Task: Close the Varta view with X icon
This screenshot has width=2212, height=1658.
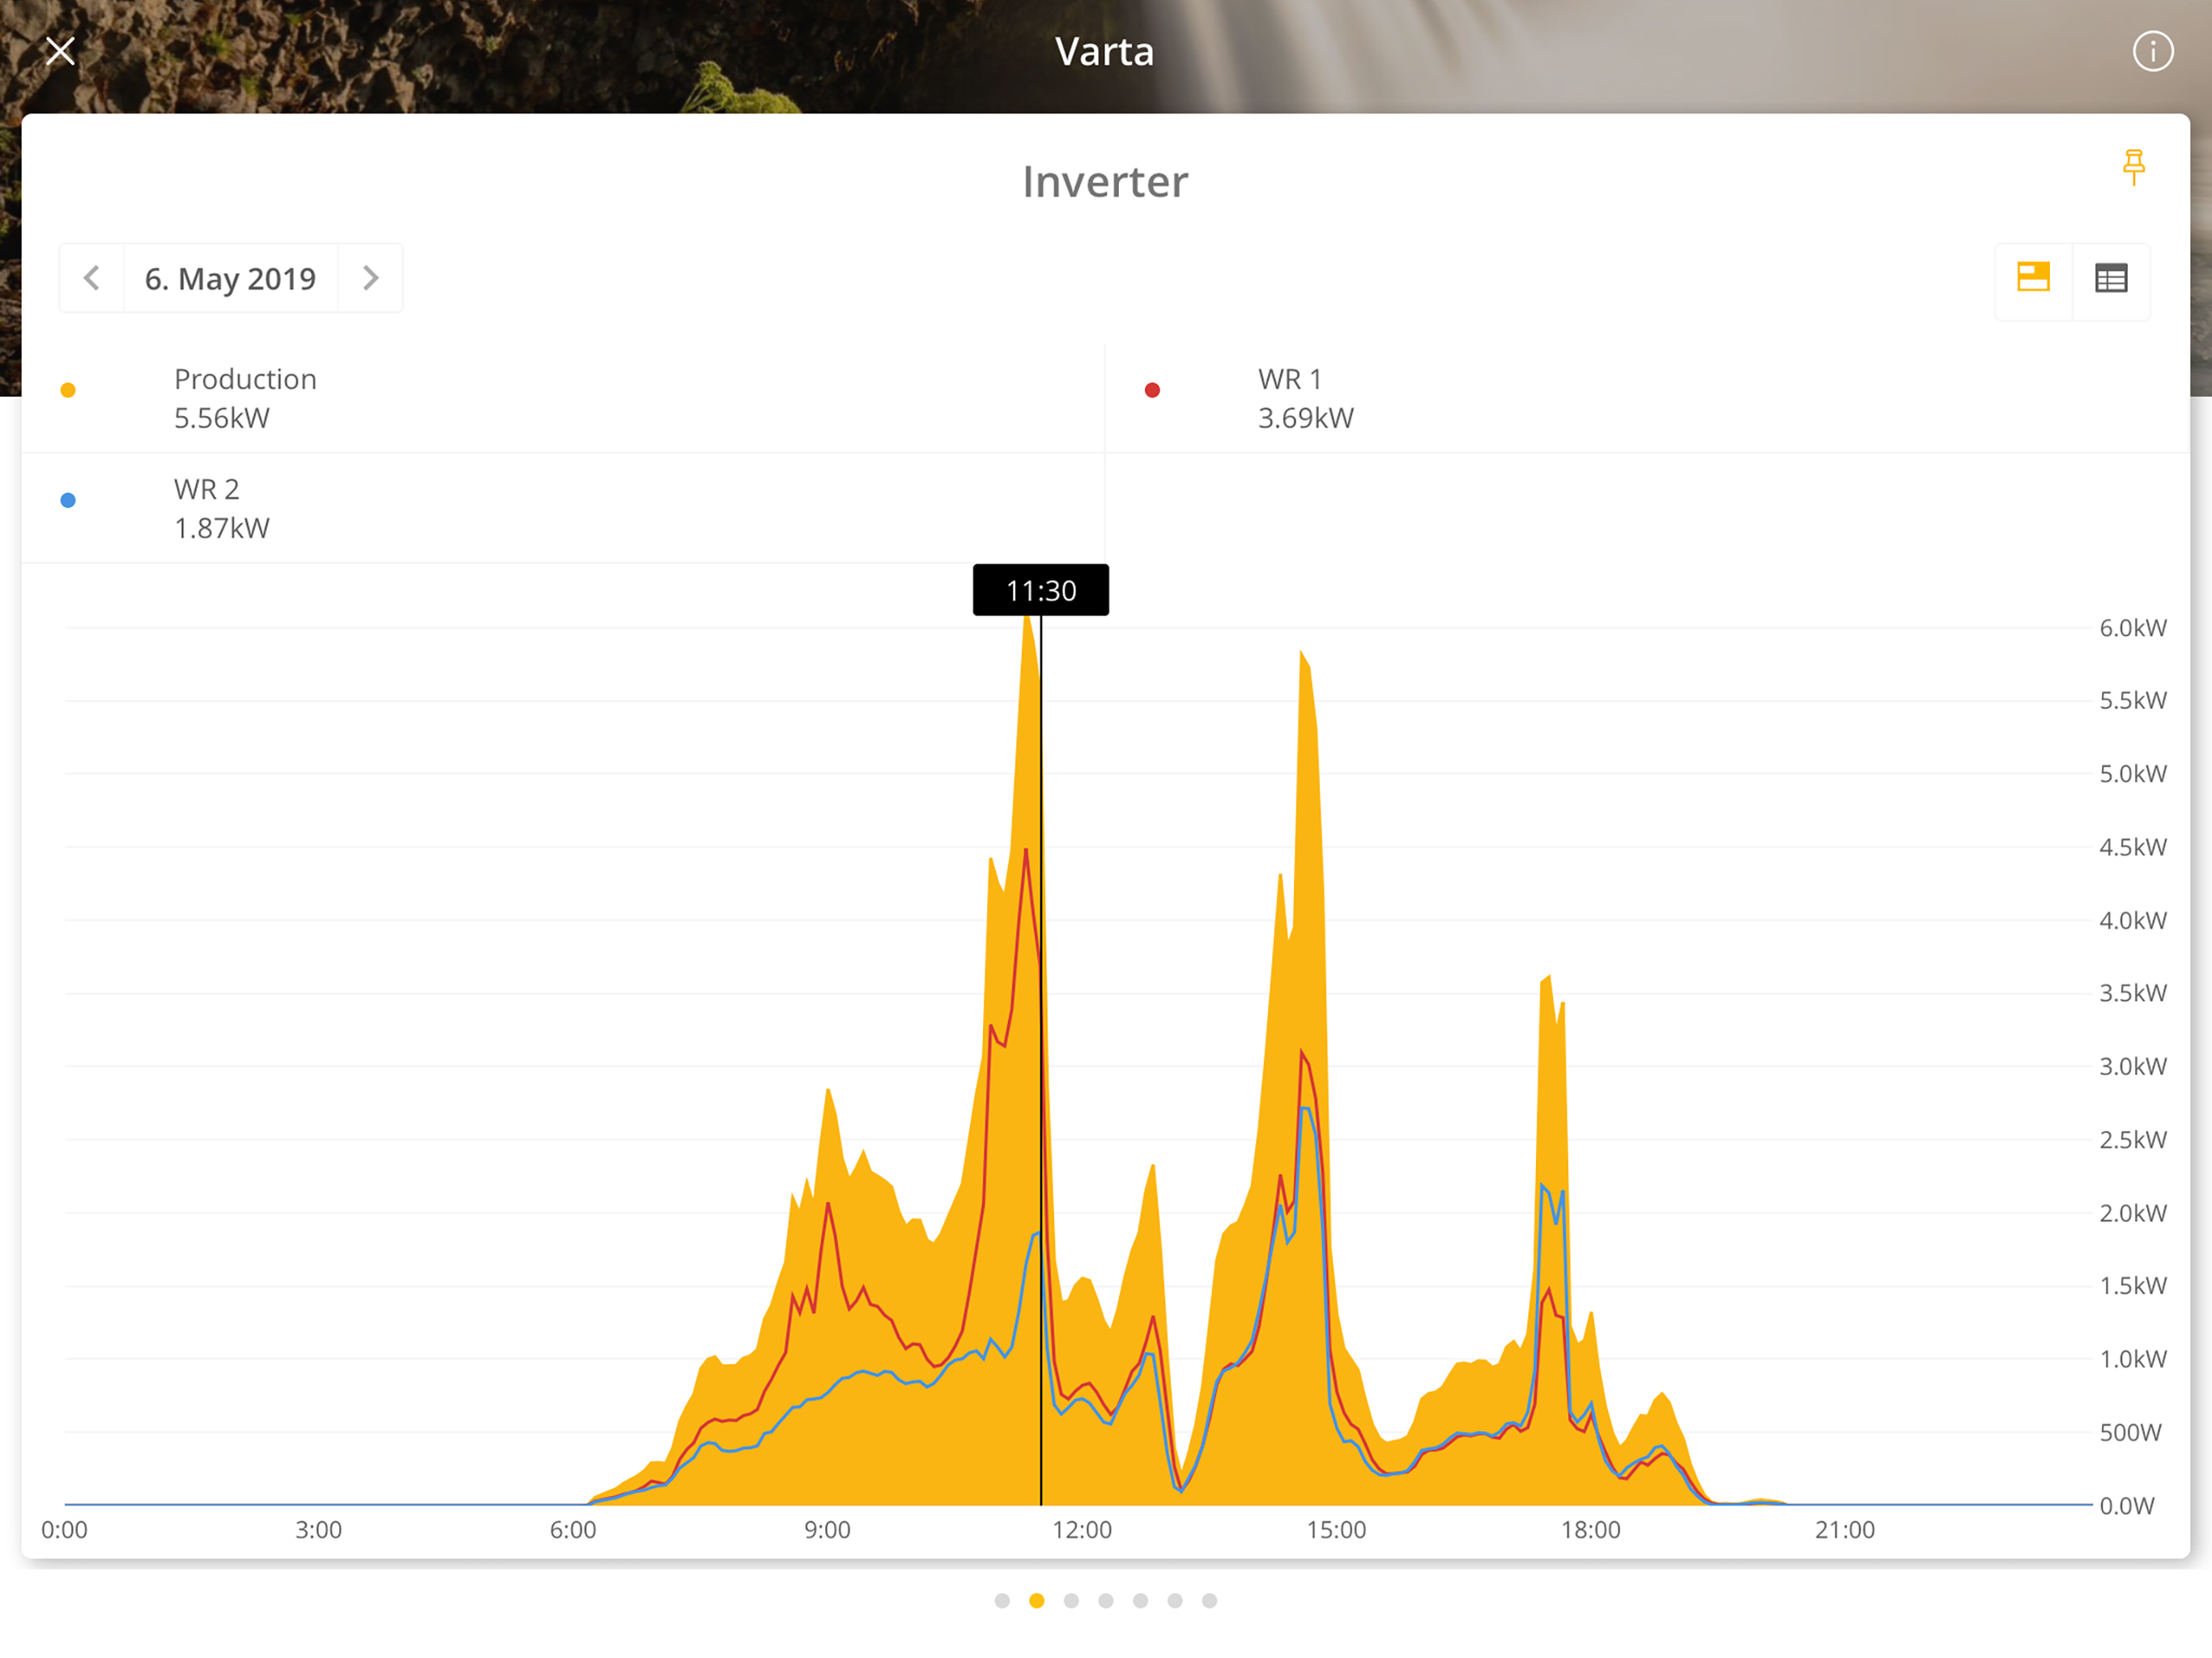Action: 60,51
